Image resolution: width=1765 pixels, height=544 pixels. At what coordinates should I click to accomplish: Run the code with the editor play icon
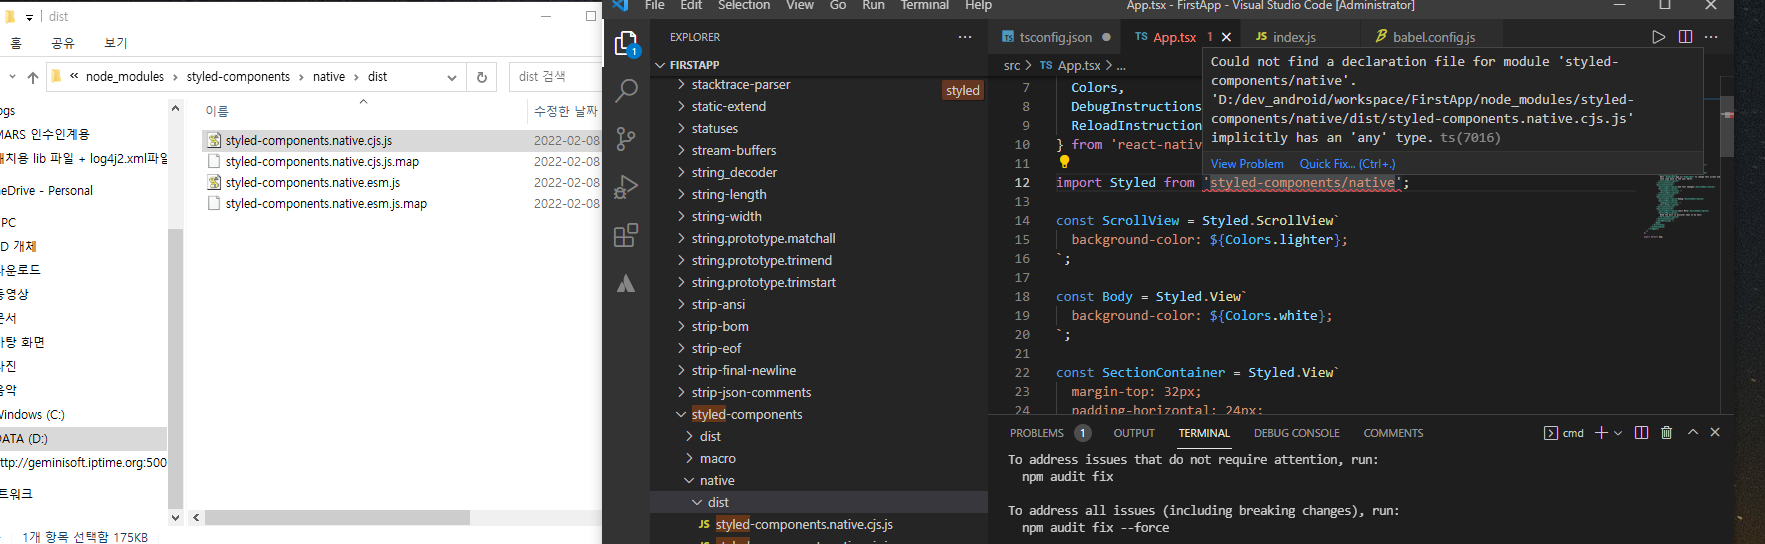coord(1658,37)
